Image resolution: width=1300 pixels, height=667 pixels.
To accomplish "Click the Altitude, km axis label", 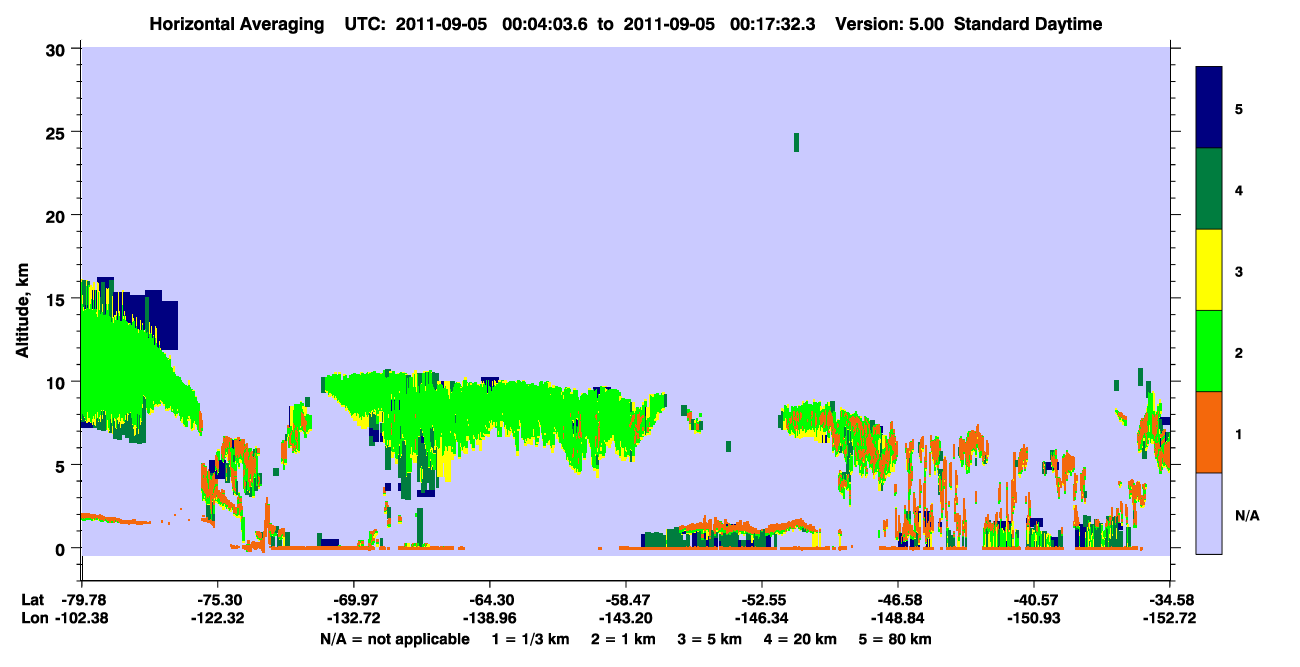I will click(x=22, y=300).
